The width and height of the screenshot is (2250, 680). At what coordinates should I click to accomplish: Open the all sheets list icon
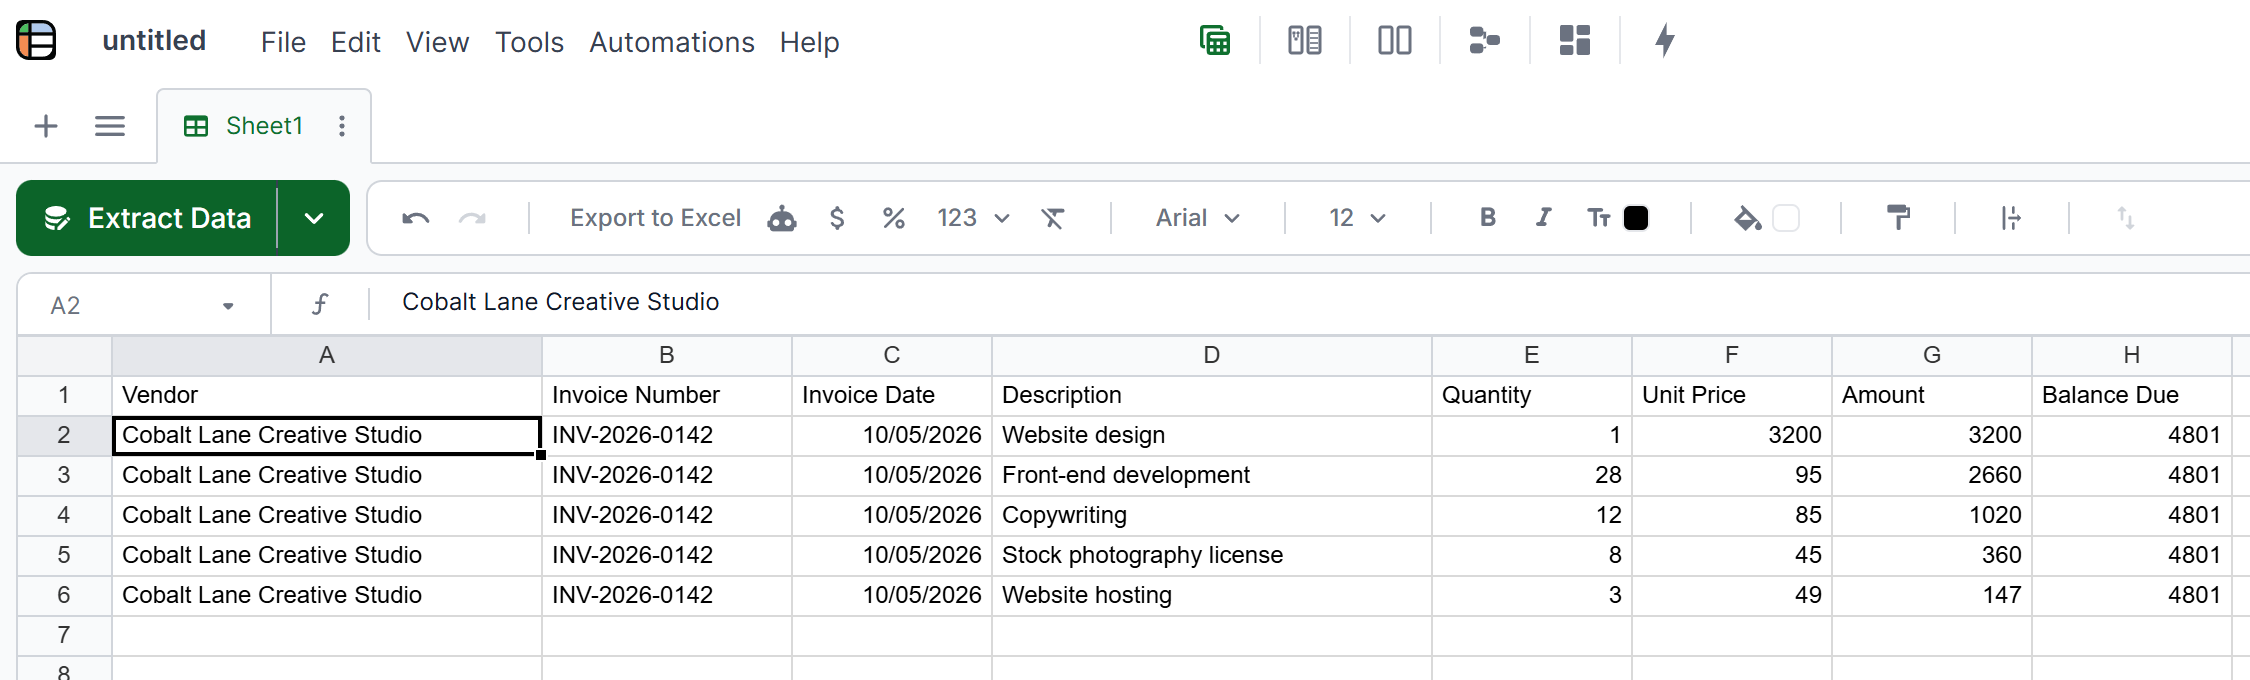pos(110,126)
